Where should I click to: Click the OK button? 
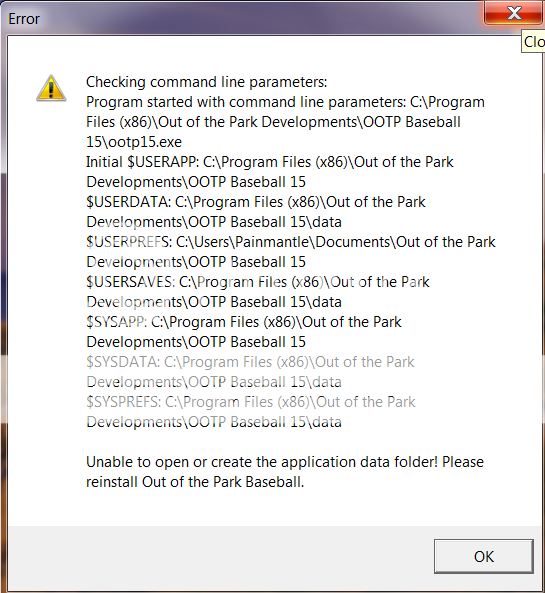484,556
